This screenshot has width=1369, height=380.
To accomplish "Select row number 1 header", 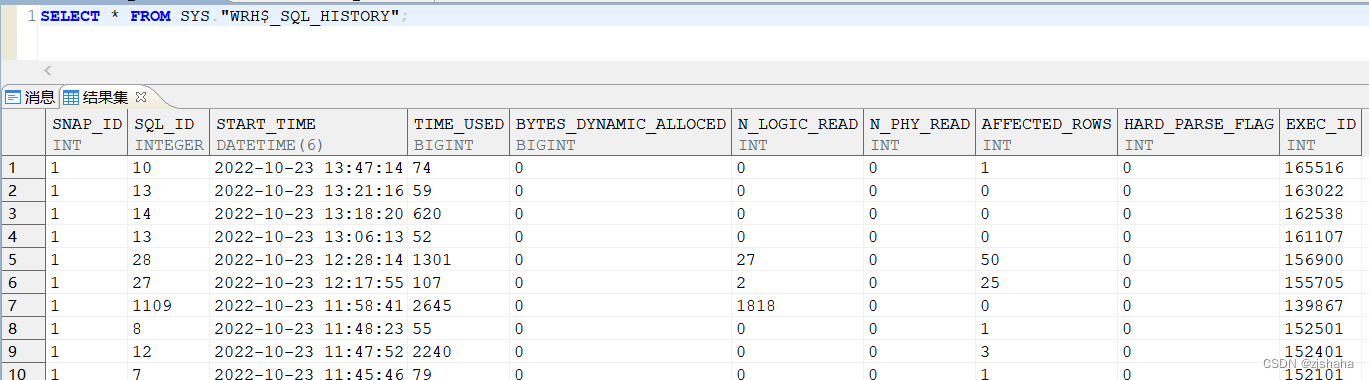I will (23, 168).
